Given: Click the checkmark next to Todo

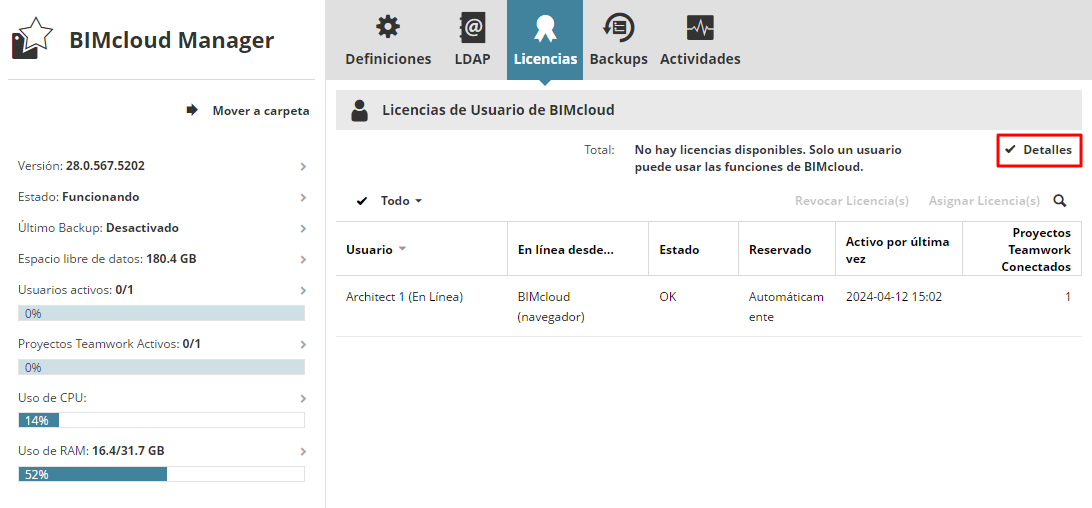Looking at the screenshot, I should point(361,201).
